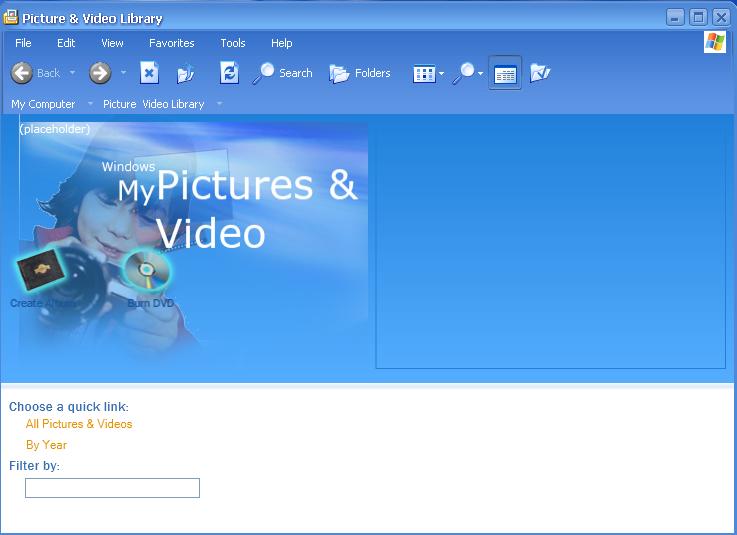The width and height of the screenshot is (737, 535).
Task: Click the empty preview panel
Action: click(550, 244)
